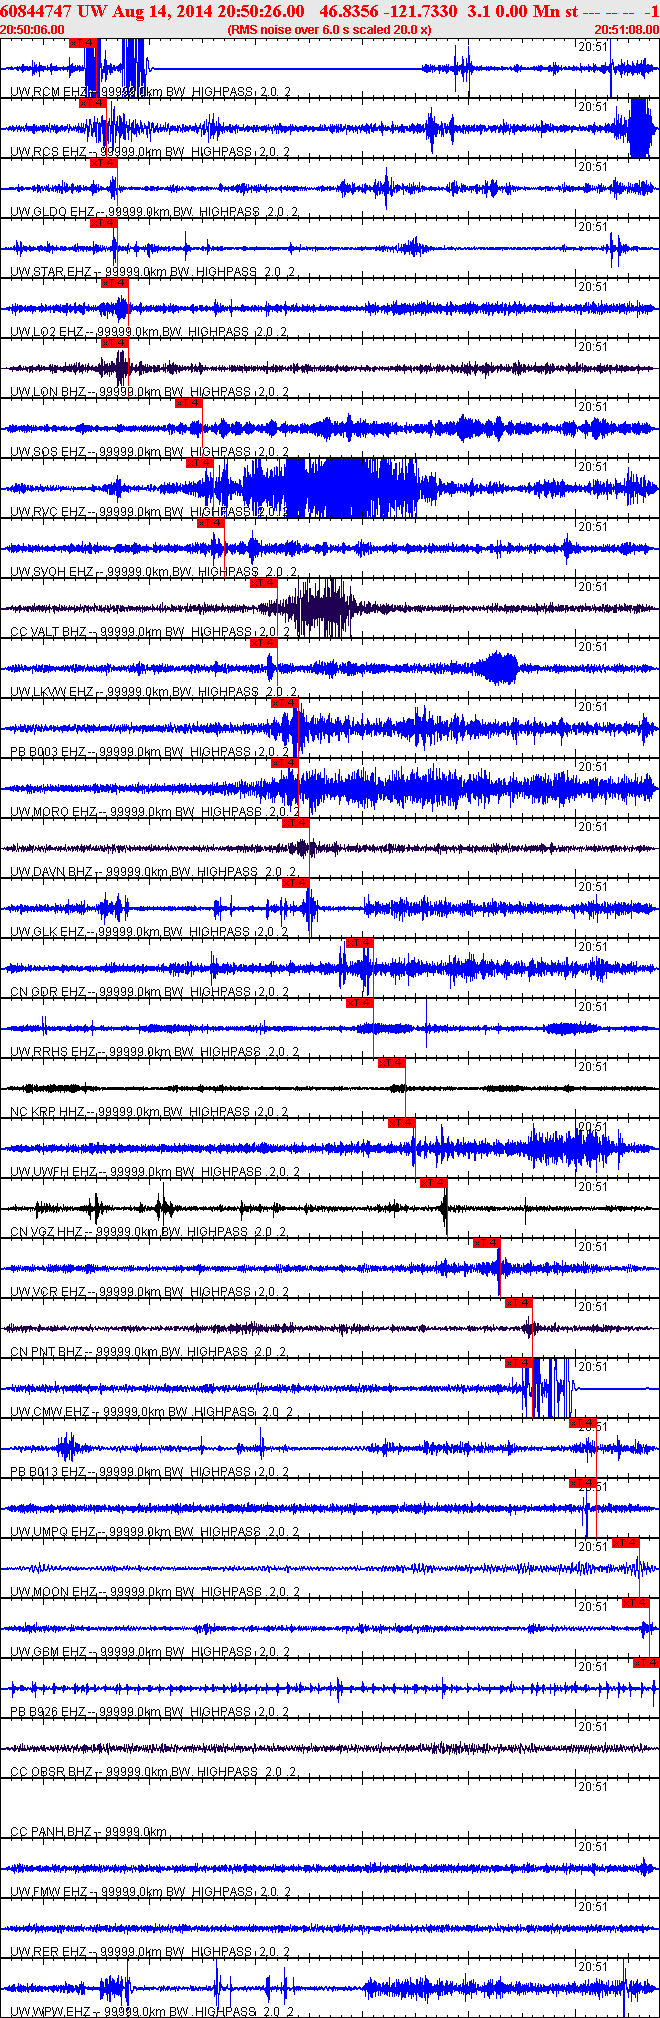Image resolution: width=660 pixels, height=2018 pixels.
Task: Select the red pick marker on VGZ trace
Action: (x=433, y=1183)
